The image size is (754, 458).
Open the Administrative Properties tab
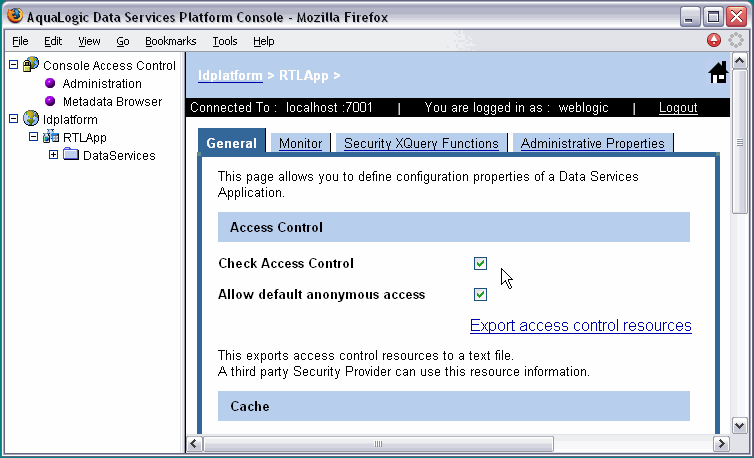click(x=592, y=143)
